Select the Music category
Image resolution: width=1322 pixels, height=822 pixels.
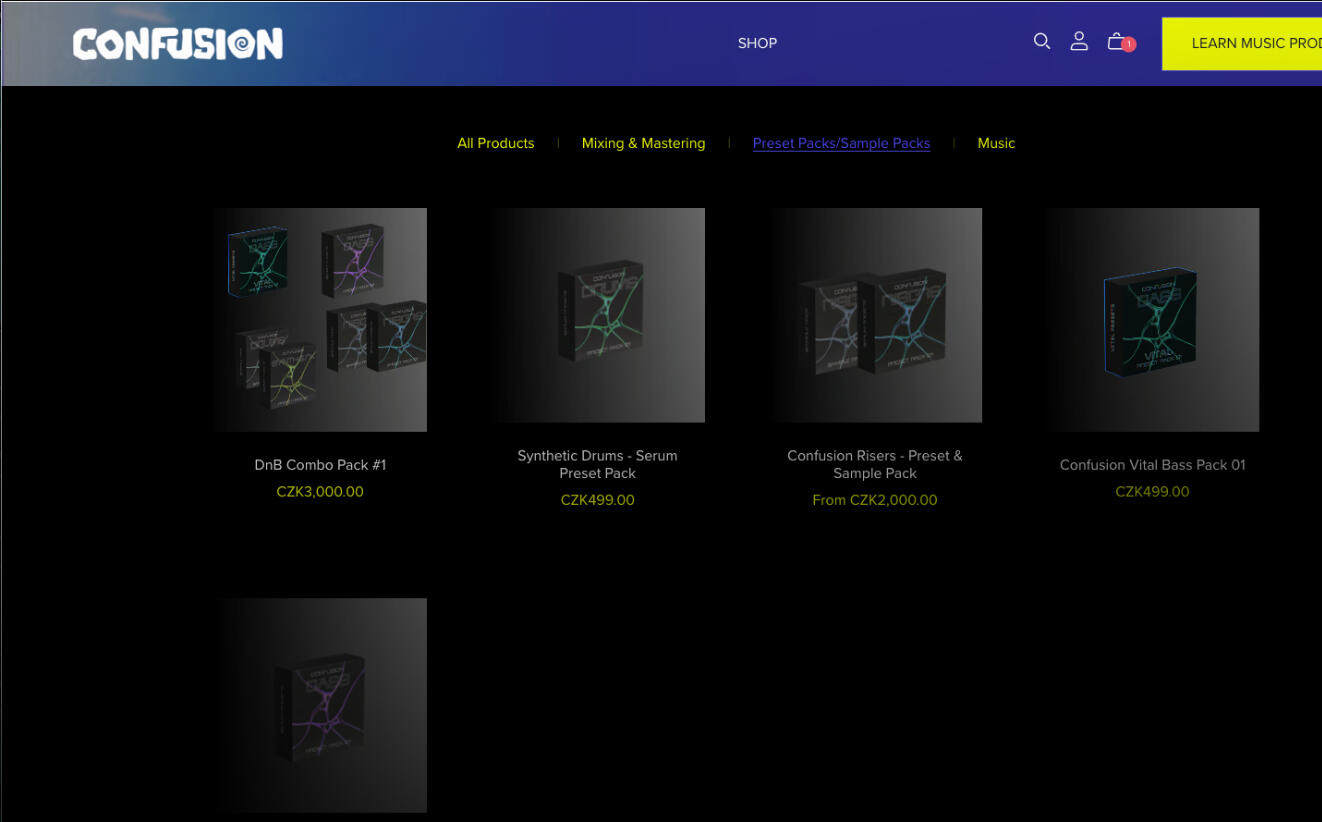(x=996, y=143)
